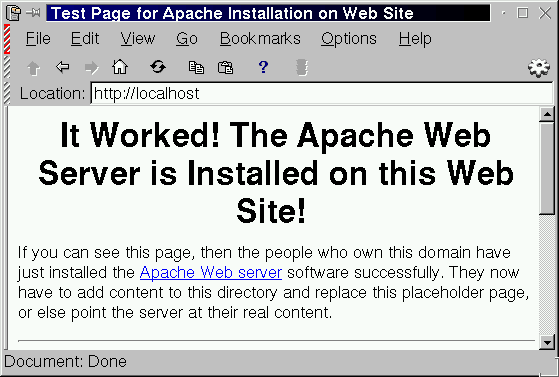Click the animated gear icon
The width and height of the screenshot is (559, 377).
[x=539, y=68]
